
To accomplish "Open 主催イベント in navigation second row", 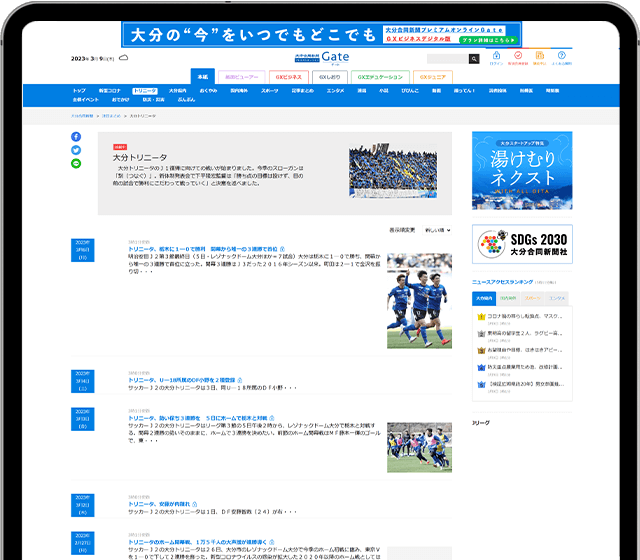I will click(86, 100).
